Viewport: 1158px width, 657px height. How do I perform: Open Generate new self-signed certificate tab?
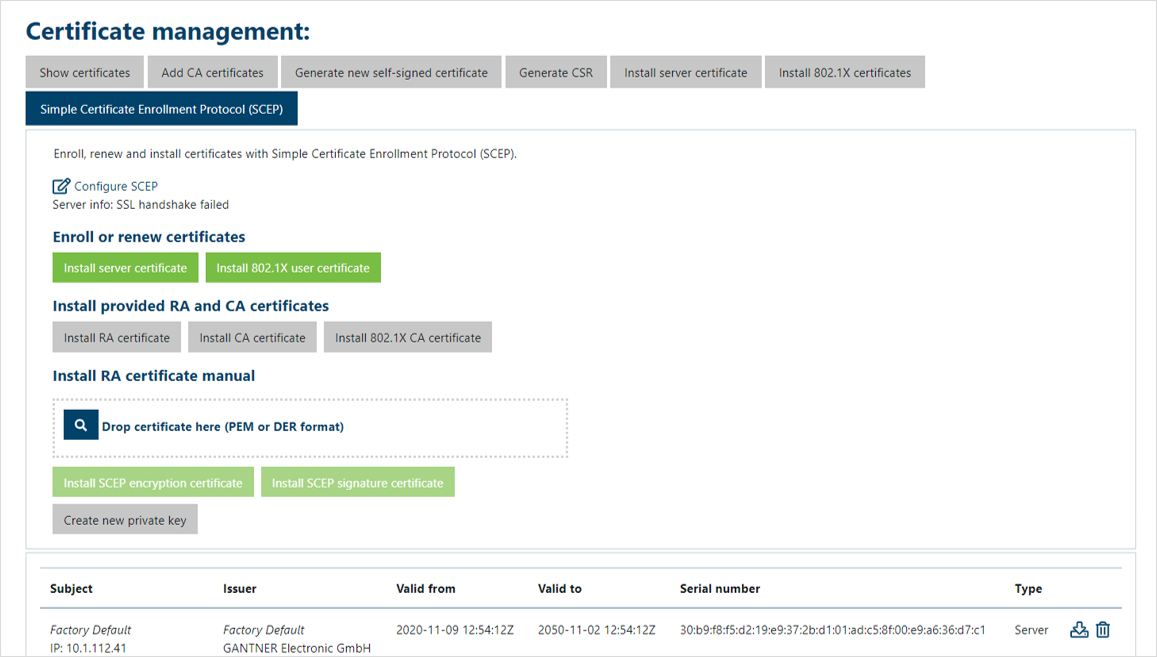pyautogui.click(x=391, y=72)
